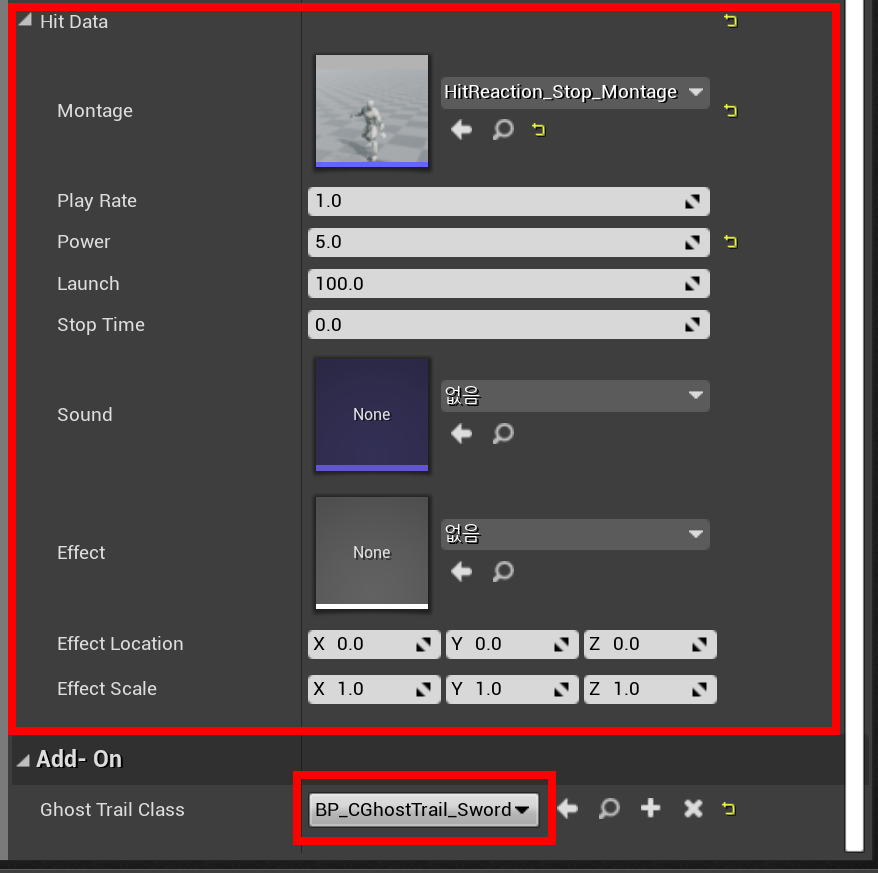Collapse the Add-On category
This screenshot has width=878, height=873.
pos(23,760)
